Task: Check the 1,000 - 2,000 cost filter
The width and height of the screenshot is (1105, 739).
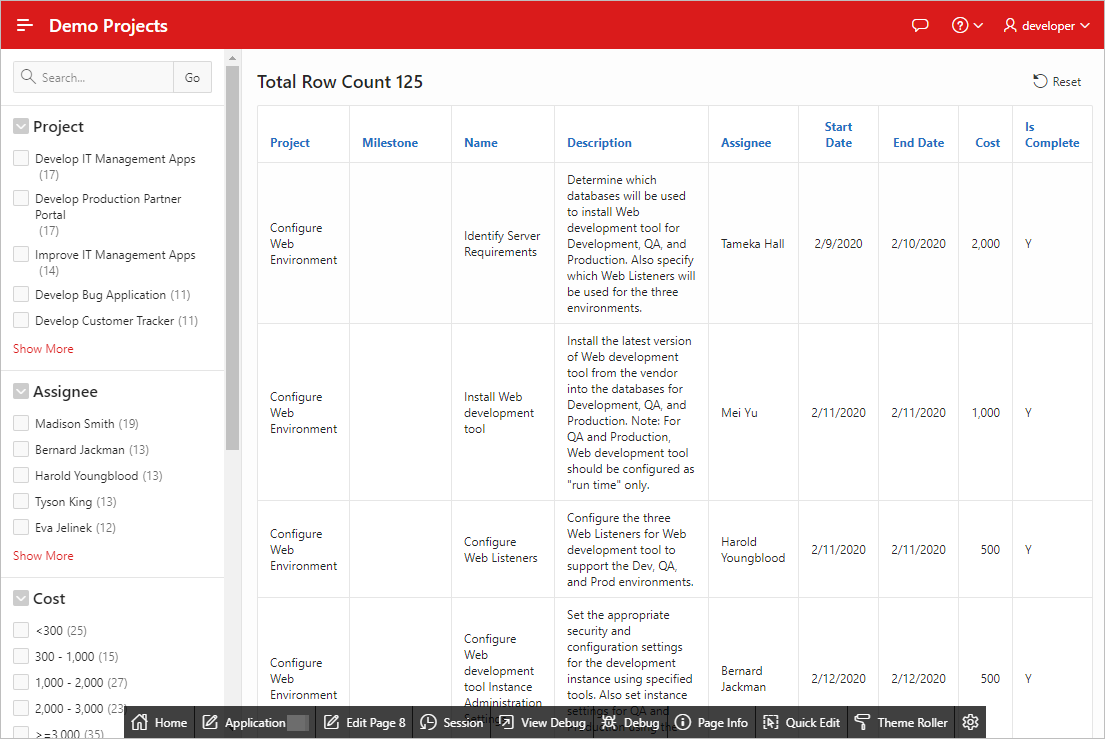Action: point(21,683)
